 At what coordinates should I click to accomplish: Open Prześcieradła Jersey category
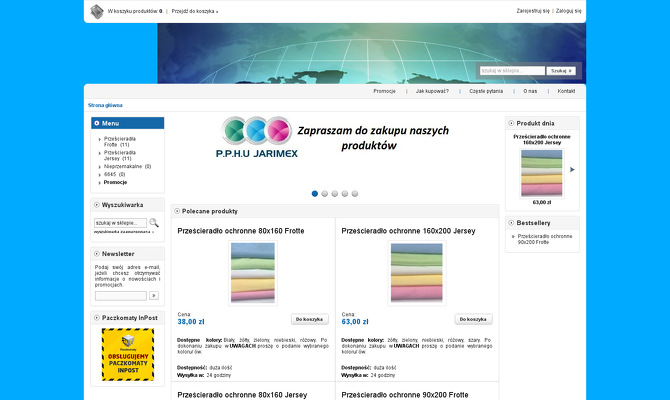120,156
